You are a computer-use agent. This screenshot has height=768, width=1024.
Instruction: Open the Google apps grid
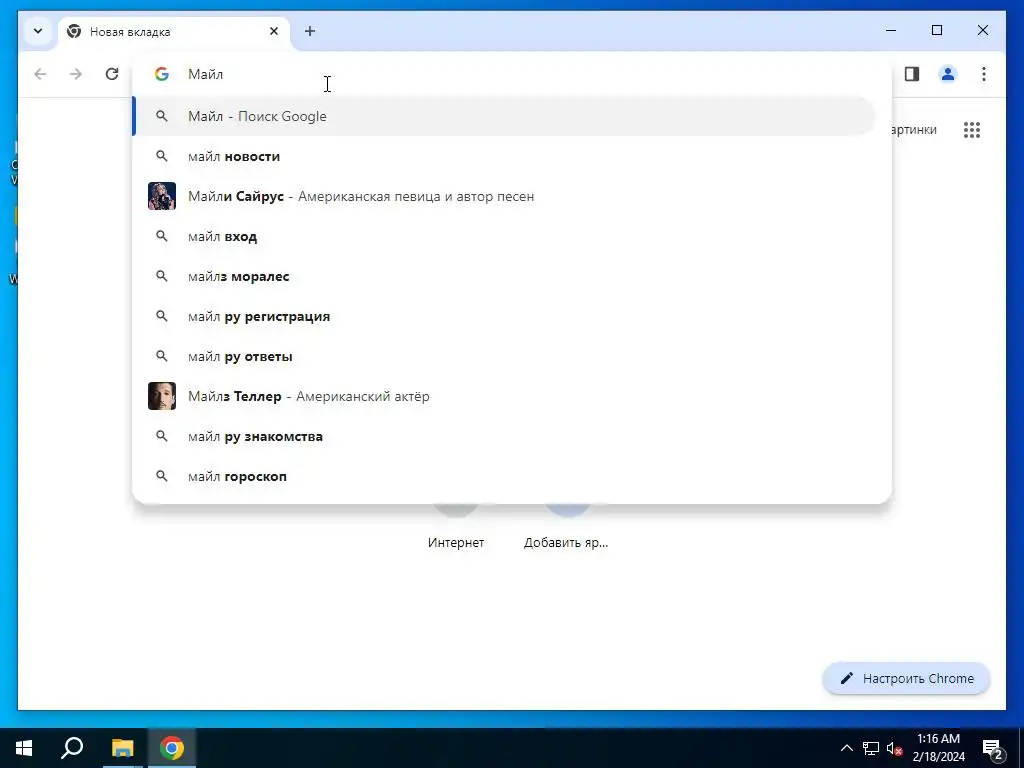click(972, 129)
